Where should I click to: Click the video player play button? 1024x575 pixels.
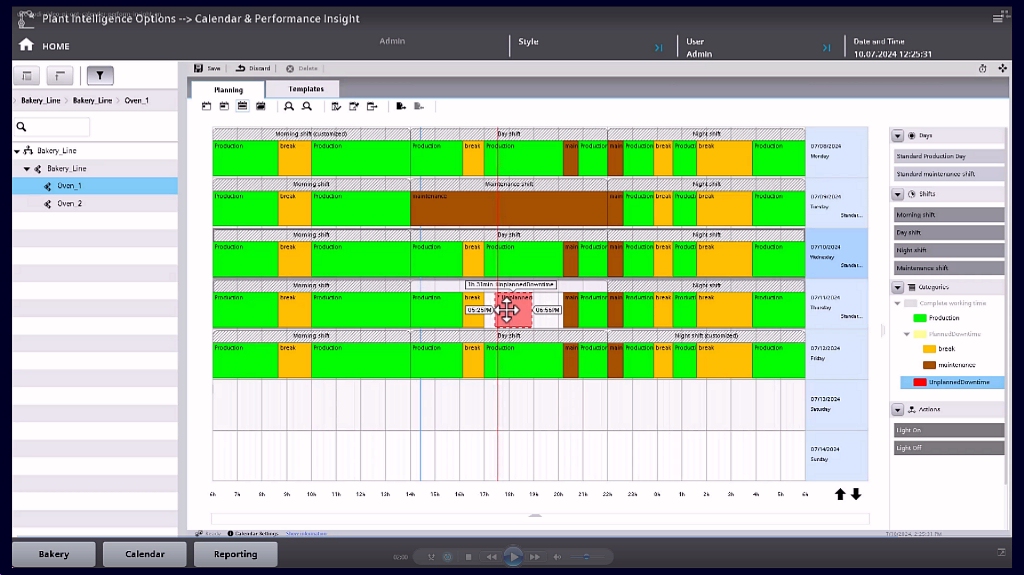pyautogui.click(x=513, y=557)
